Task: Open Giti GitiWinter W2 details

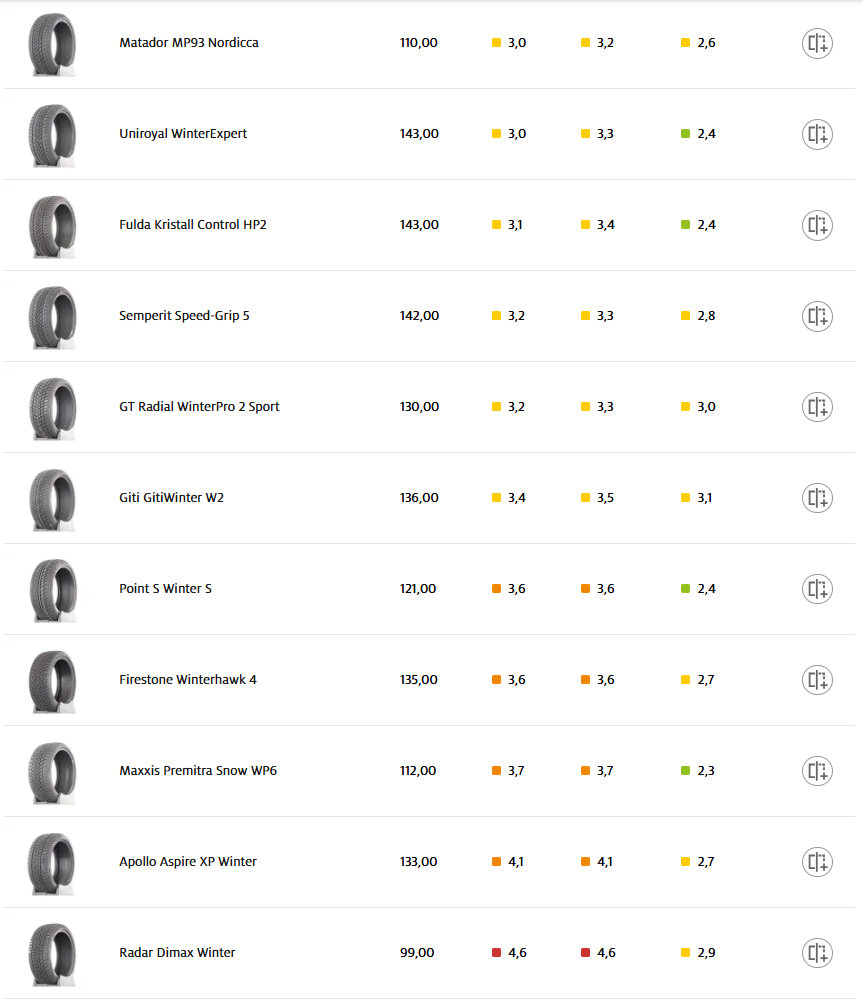Action: [171, 498]
